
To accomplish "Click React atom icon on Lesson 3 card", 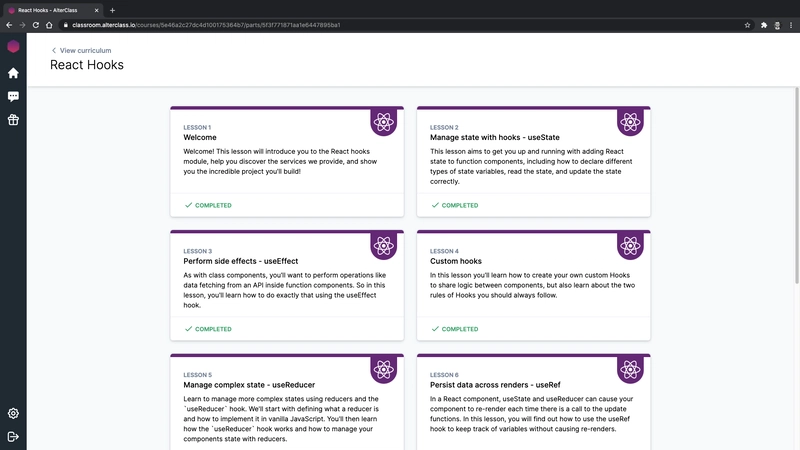I will [384, 246].
